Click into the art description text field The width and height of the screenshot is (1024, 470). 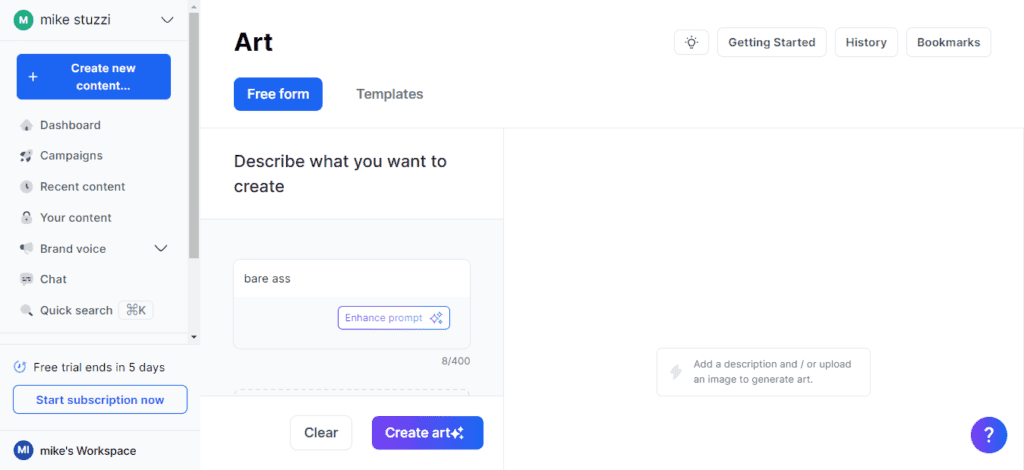click(351, 279)
